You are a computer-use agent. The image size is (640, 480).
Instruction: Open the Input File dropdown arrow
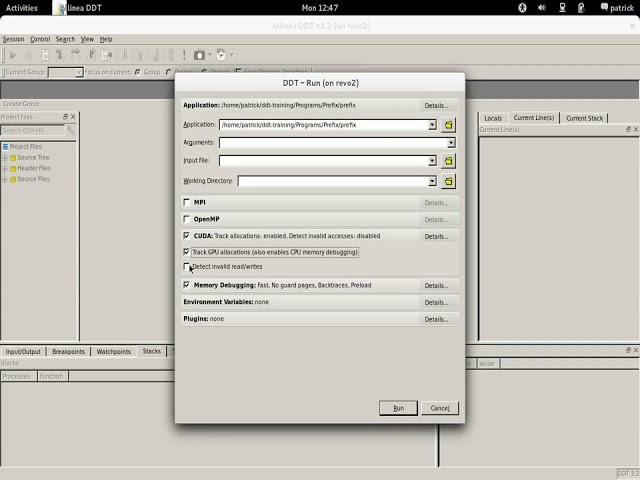click(432, 161)
